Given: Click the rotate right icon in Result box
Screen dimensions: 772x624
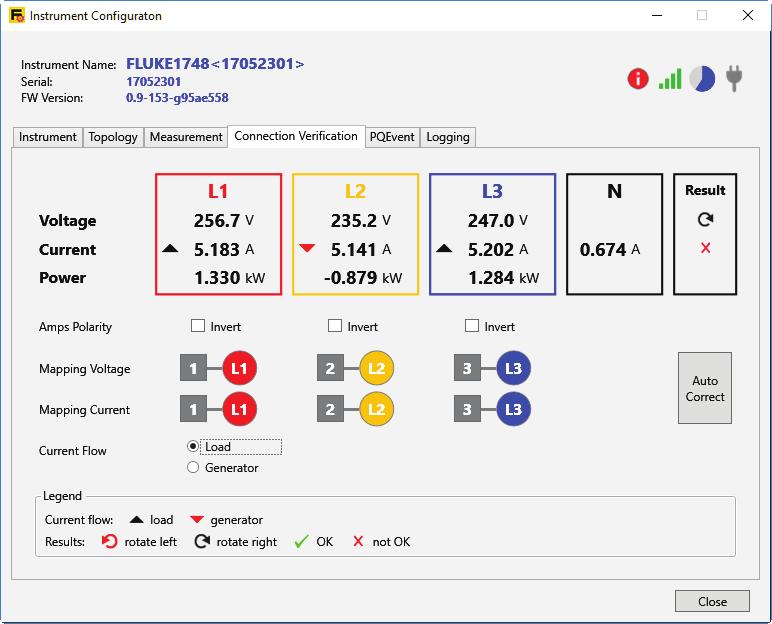Looking at the screenshot, I should (x=705, y=219).
